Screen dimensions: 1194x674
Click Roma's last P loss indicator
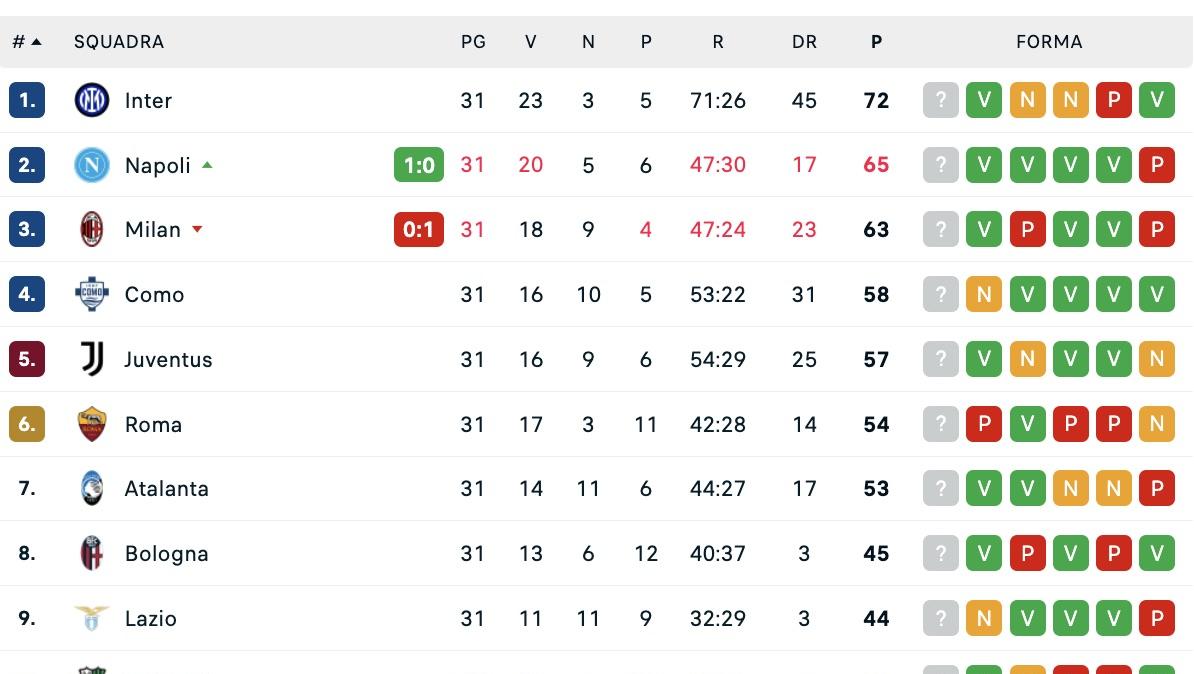(x=1113, y=423)
